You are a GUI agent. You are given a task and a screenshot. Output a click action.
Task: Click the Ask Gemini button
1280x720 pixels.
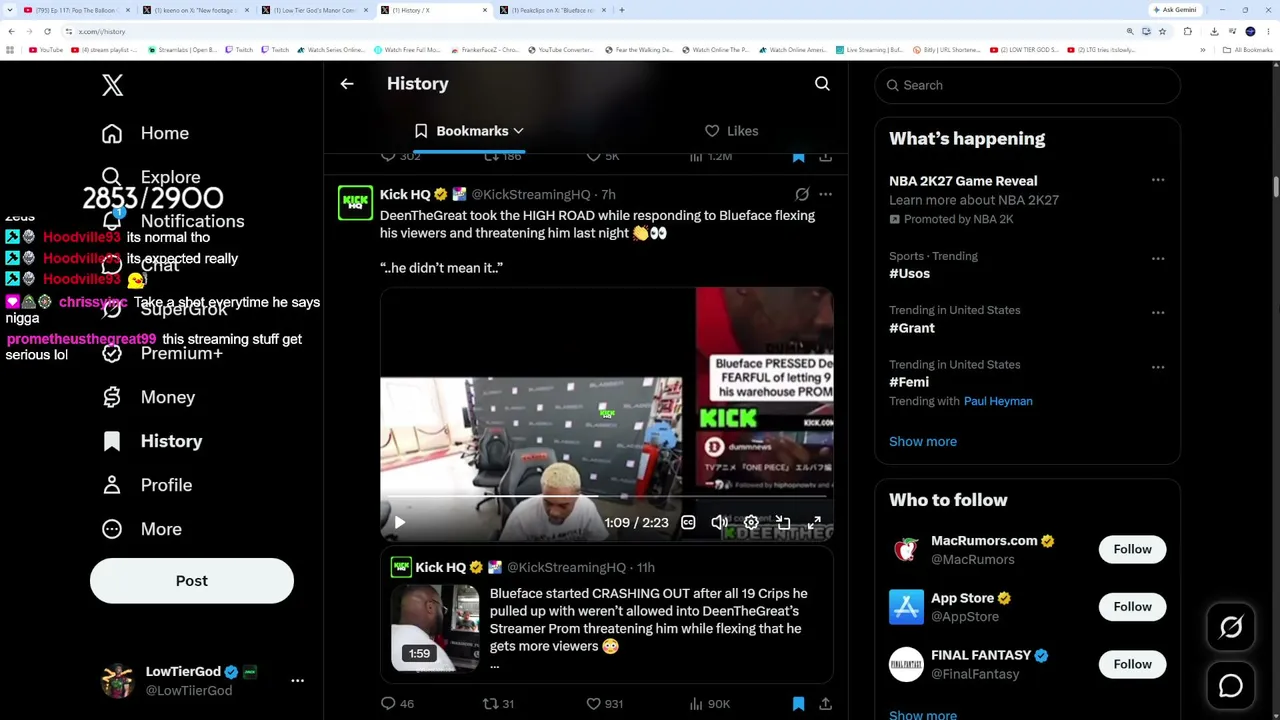coord(1174,10)
